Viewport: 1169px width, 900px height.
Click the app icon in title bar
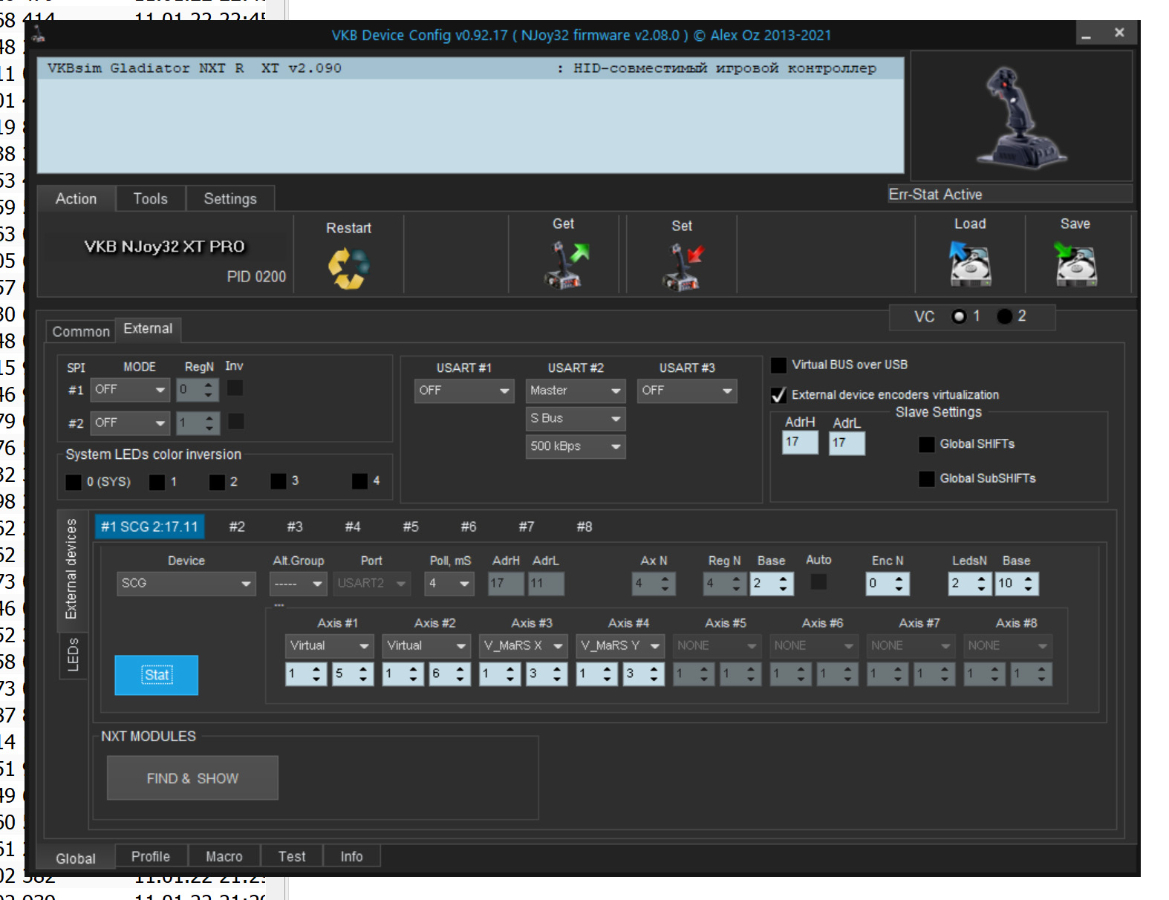(39, 34)
